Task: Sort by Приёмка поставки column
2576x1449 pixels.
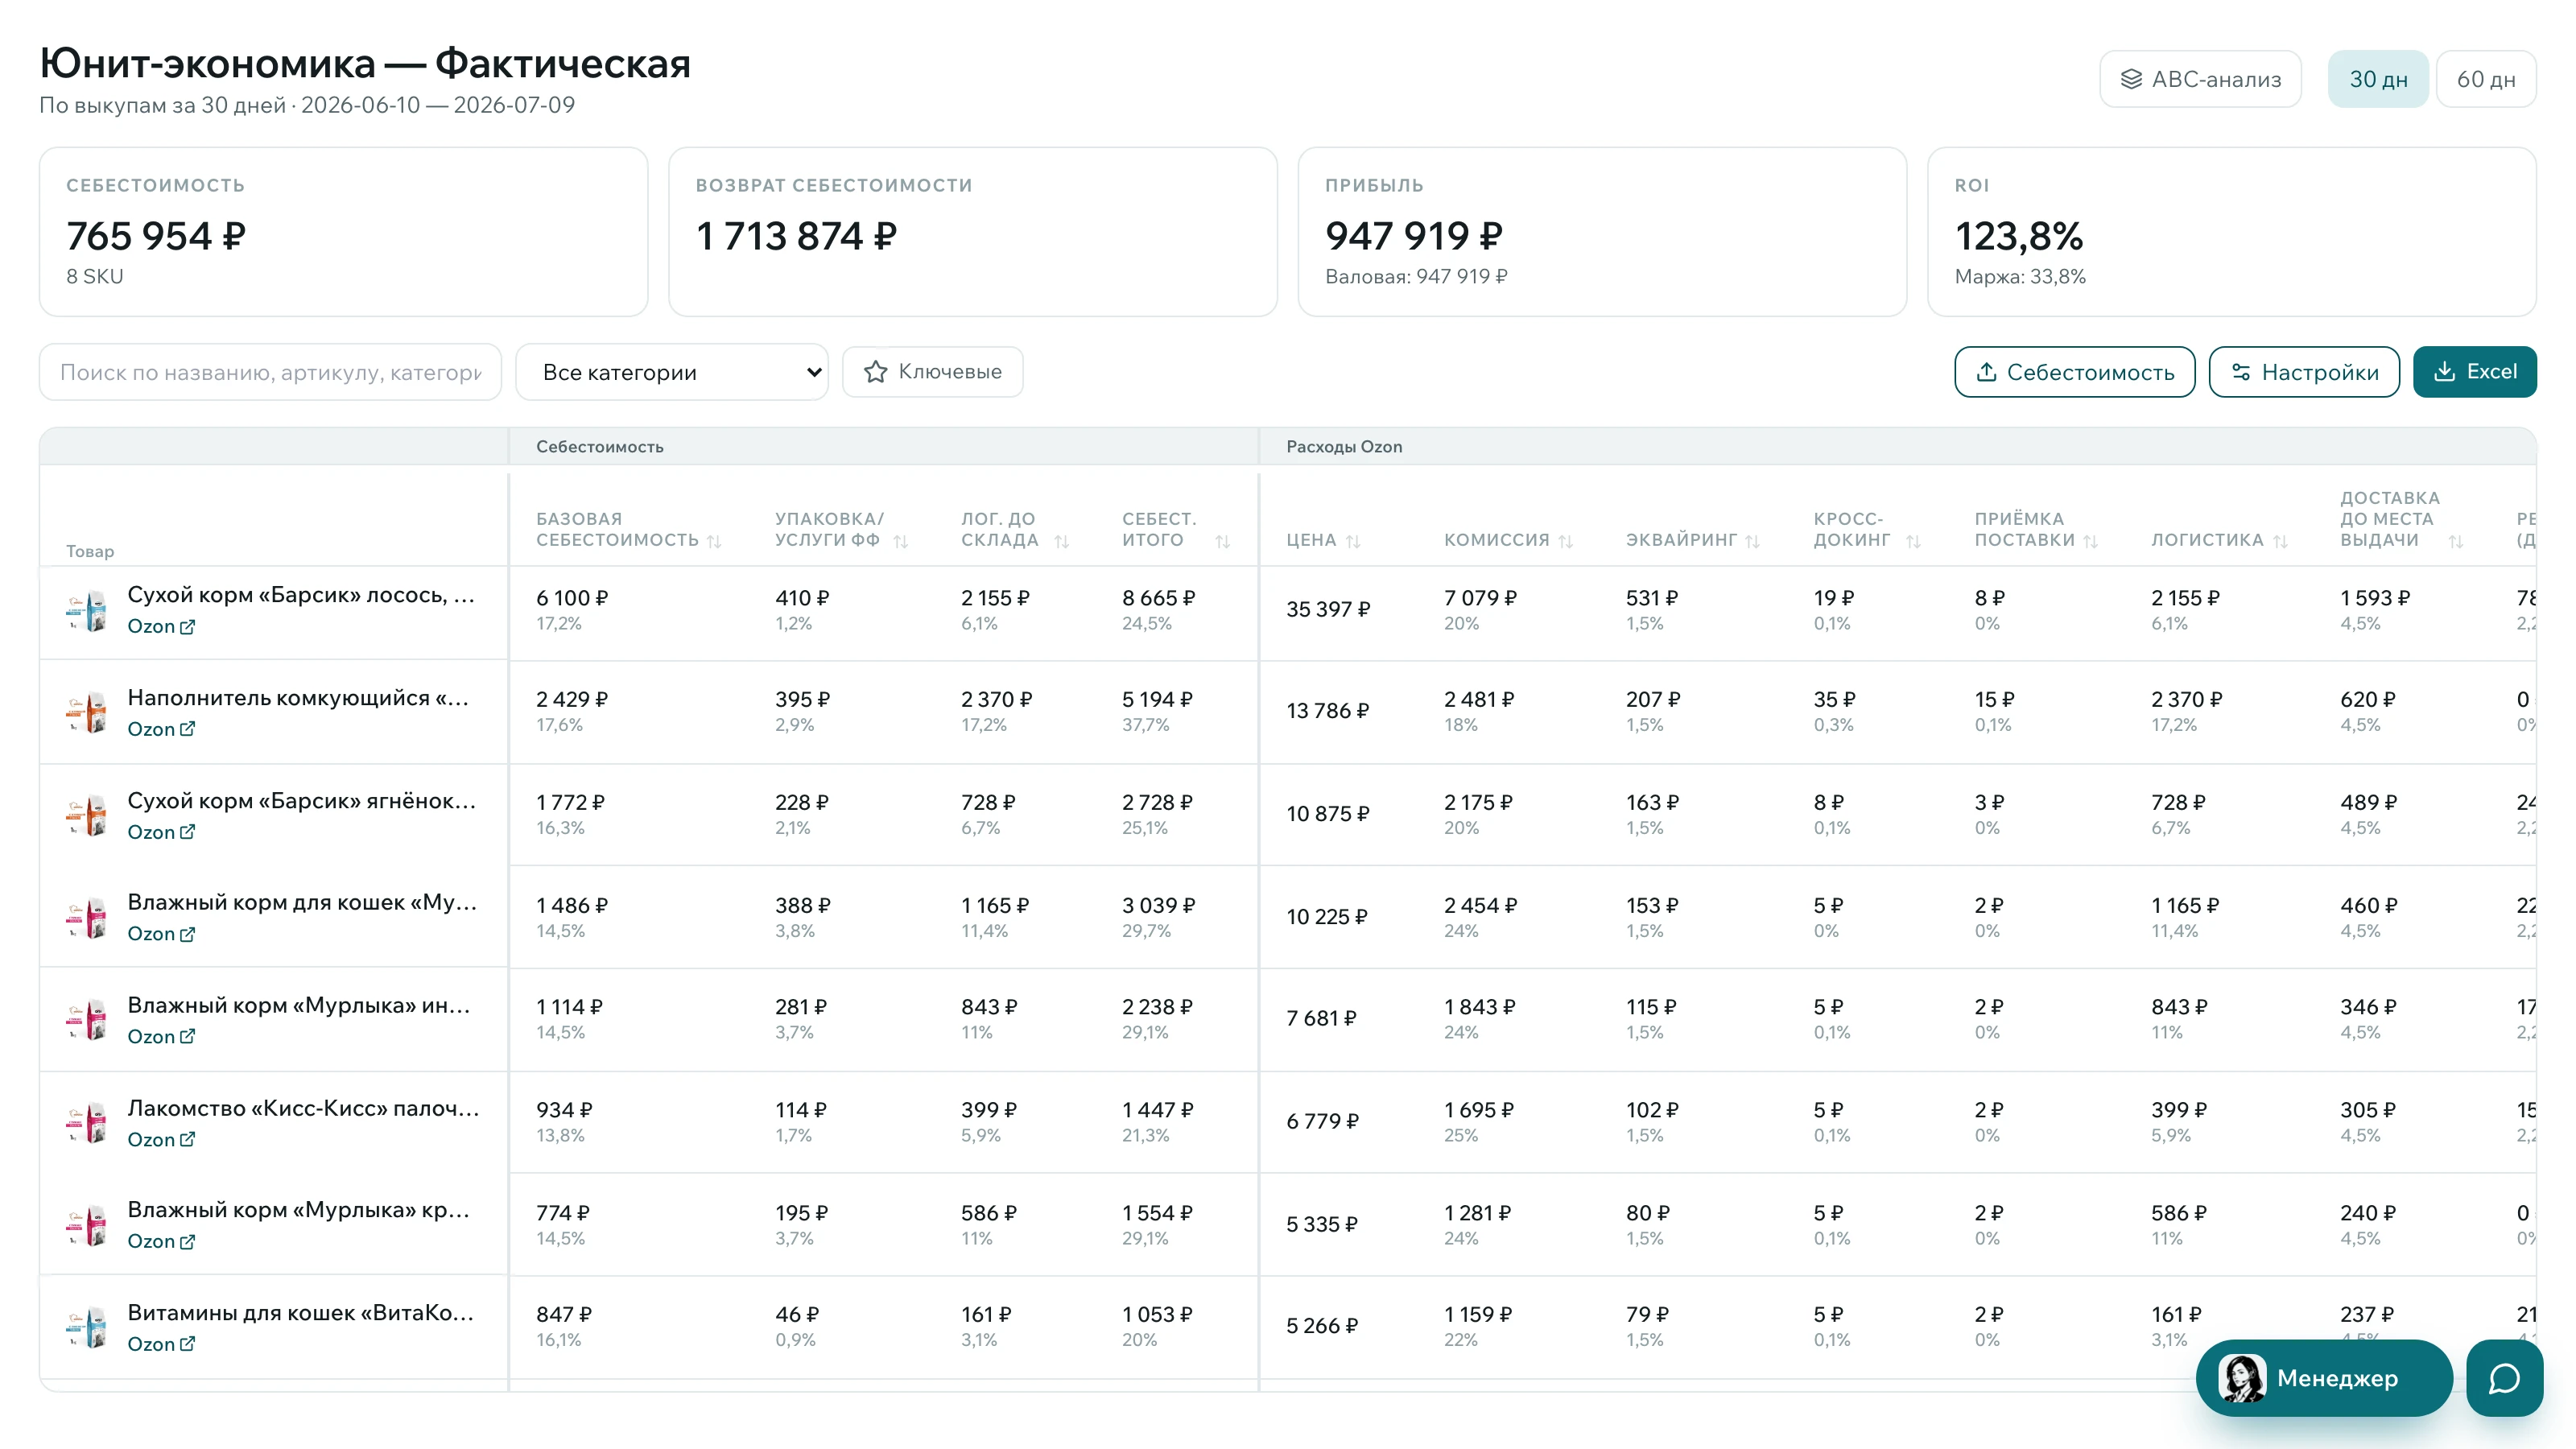Action: click(x=2090, y=541)
